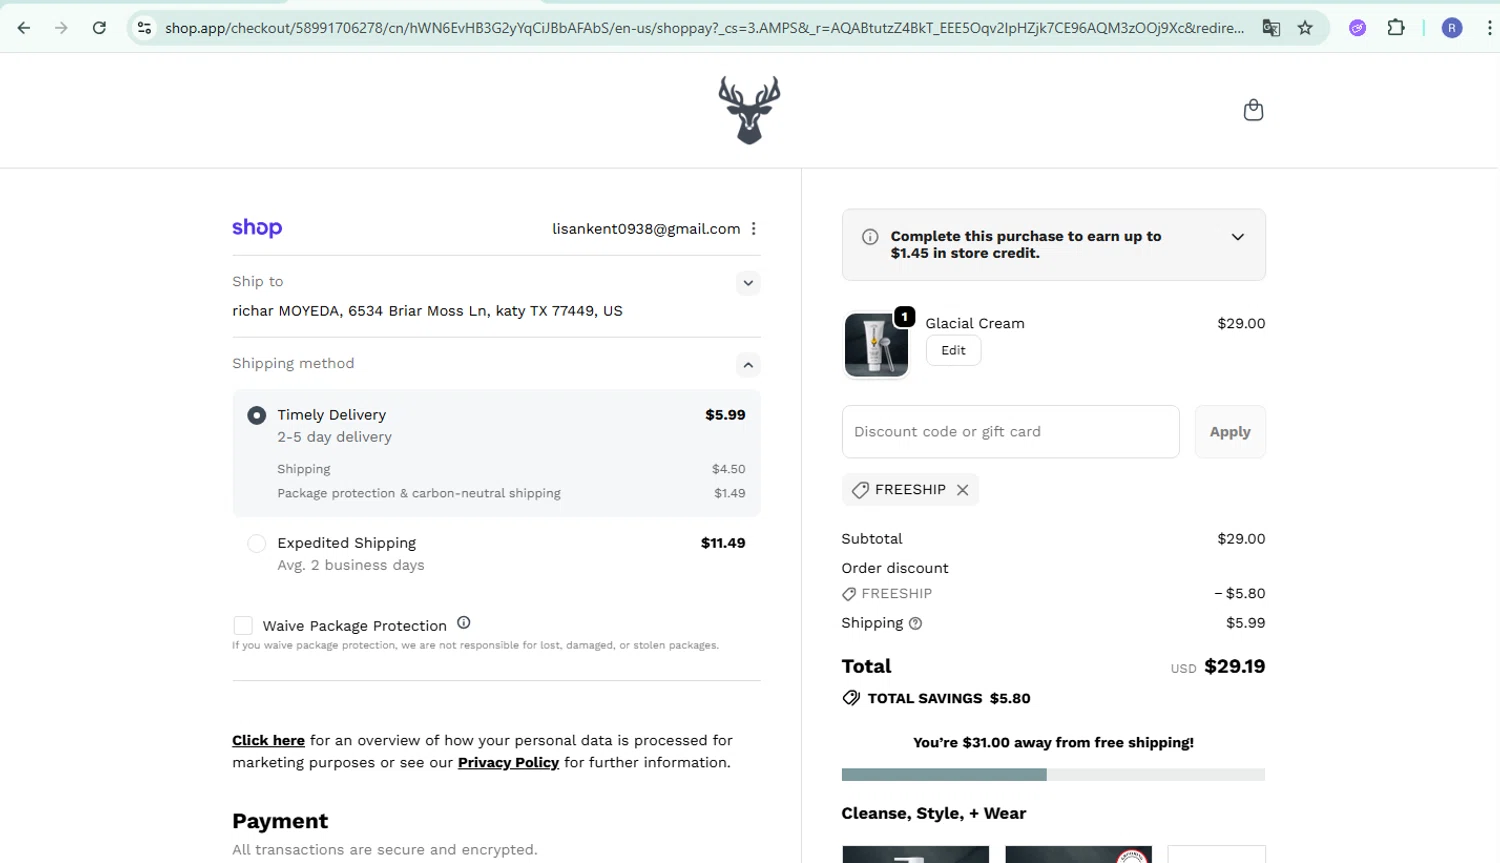Click the free shipping progress bar

[x=1053, y=775]
